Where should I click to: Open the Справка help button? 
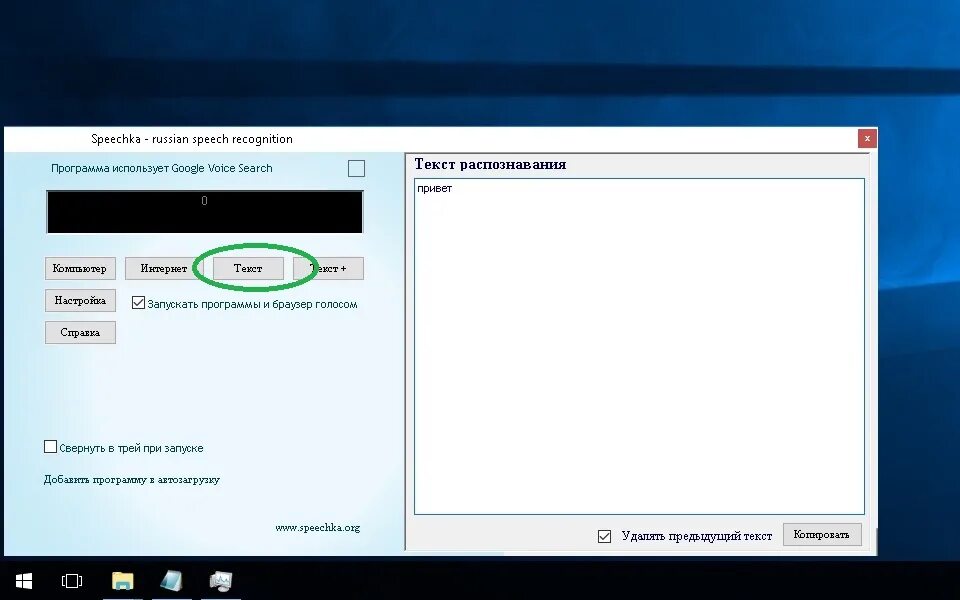click(x=80, y=332)
